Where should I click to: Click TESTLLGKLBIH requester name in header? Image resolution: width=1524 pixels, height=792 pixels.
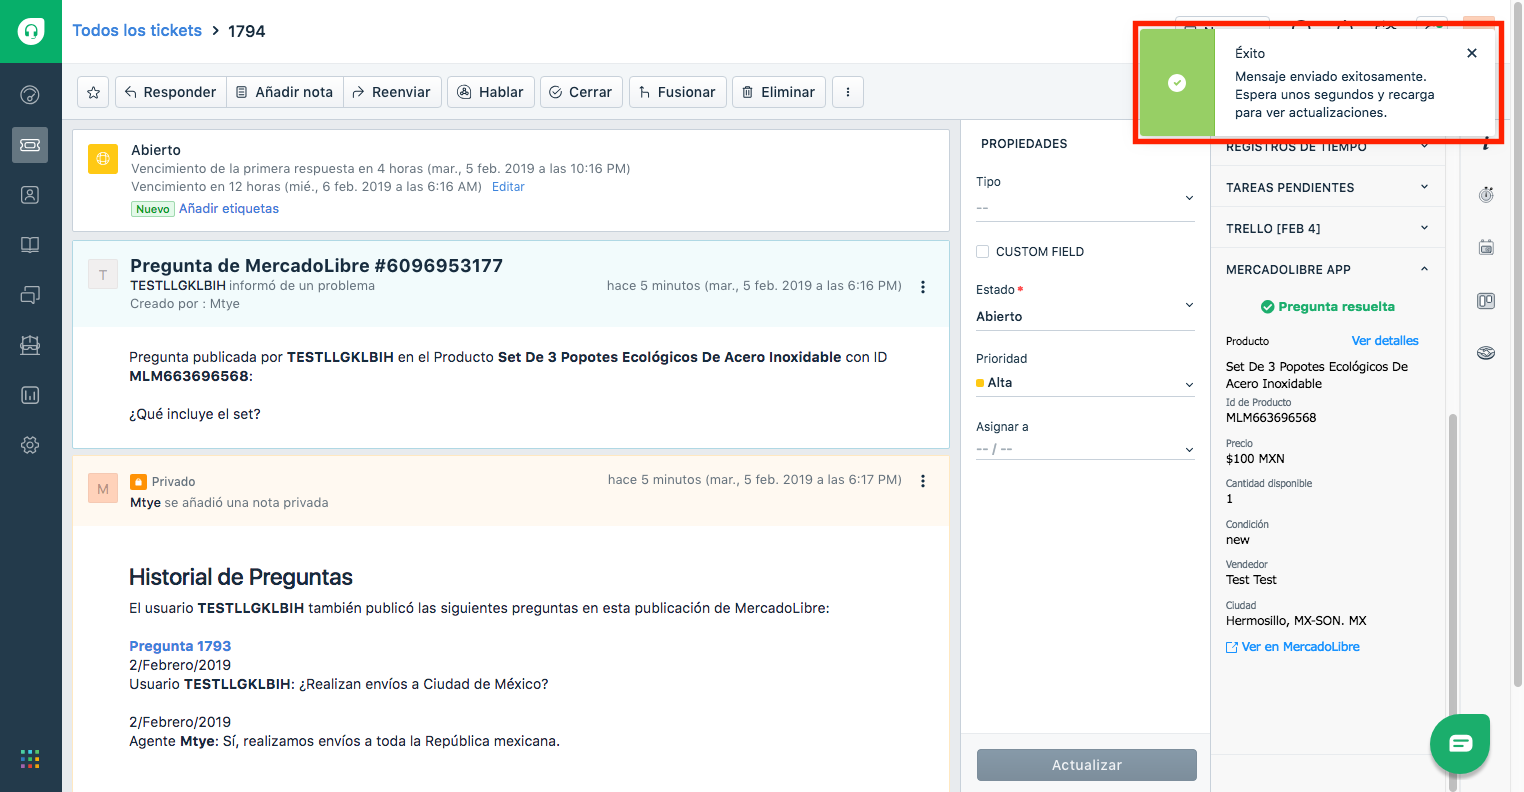[x=178, y=286]
